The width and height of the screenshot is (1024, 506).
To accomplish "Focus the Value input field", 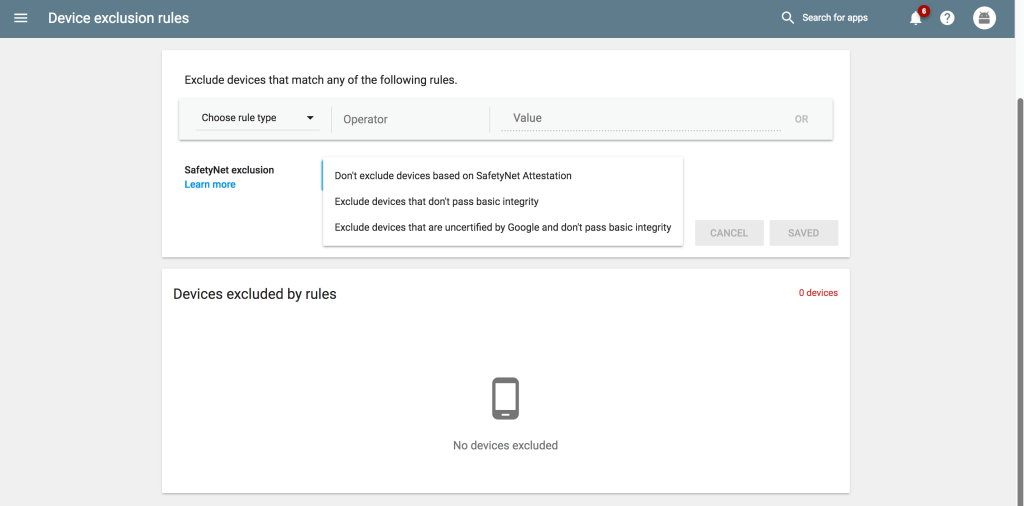I will (x=641, y=118).
